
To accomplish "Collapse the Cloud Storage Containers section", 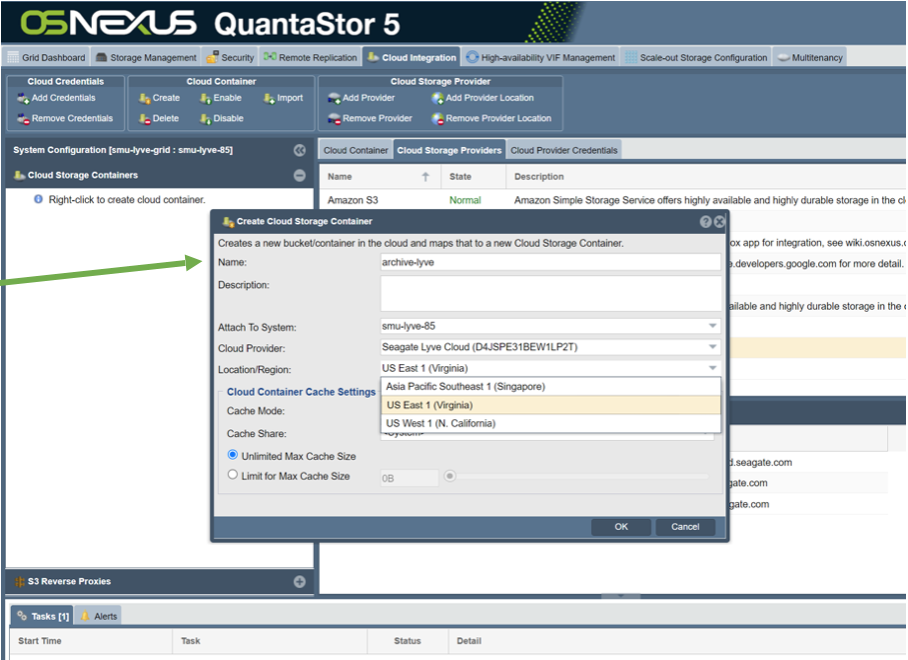I will pos(299,175).
